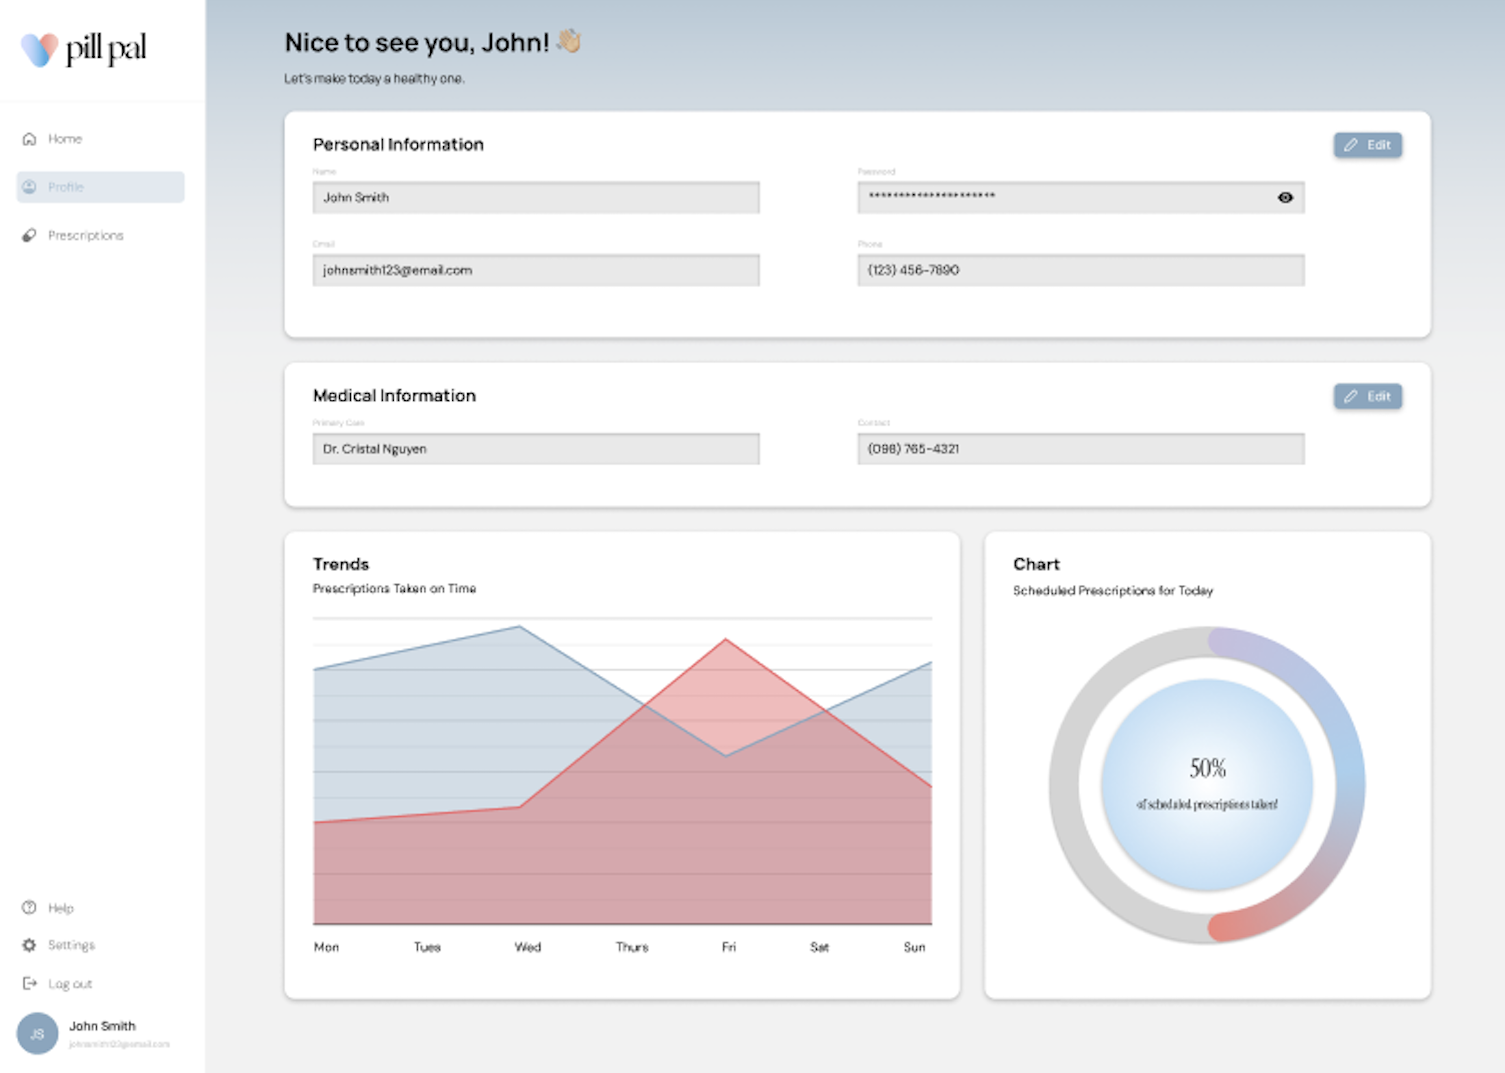The height and width of the screenshot is (1073, 1505).
Task: Click the Name field containing John Smith
Action: (535, 198)
